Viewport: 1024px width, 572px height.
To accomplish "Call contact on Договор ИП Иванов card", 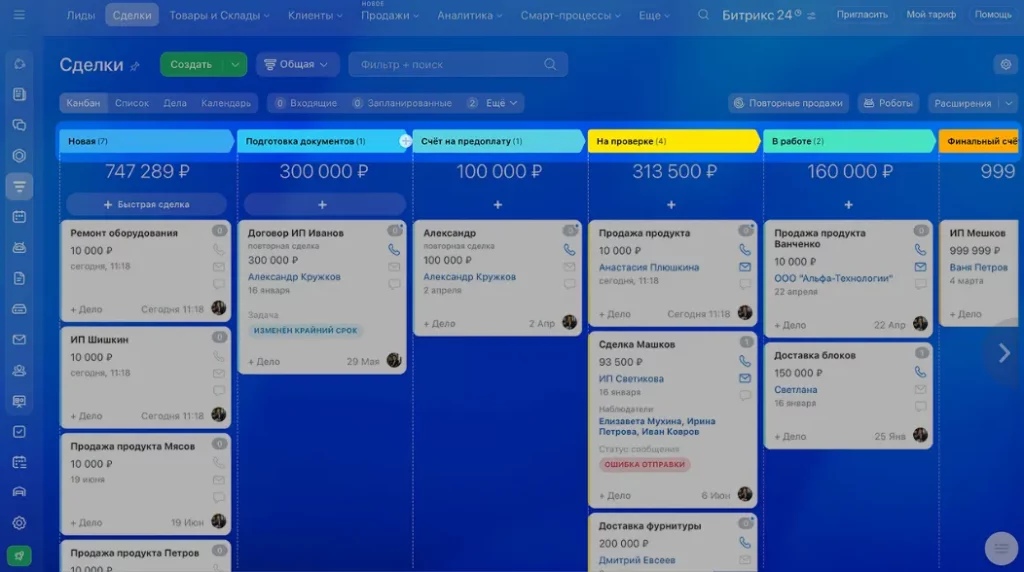I will point(394,249).
